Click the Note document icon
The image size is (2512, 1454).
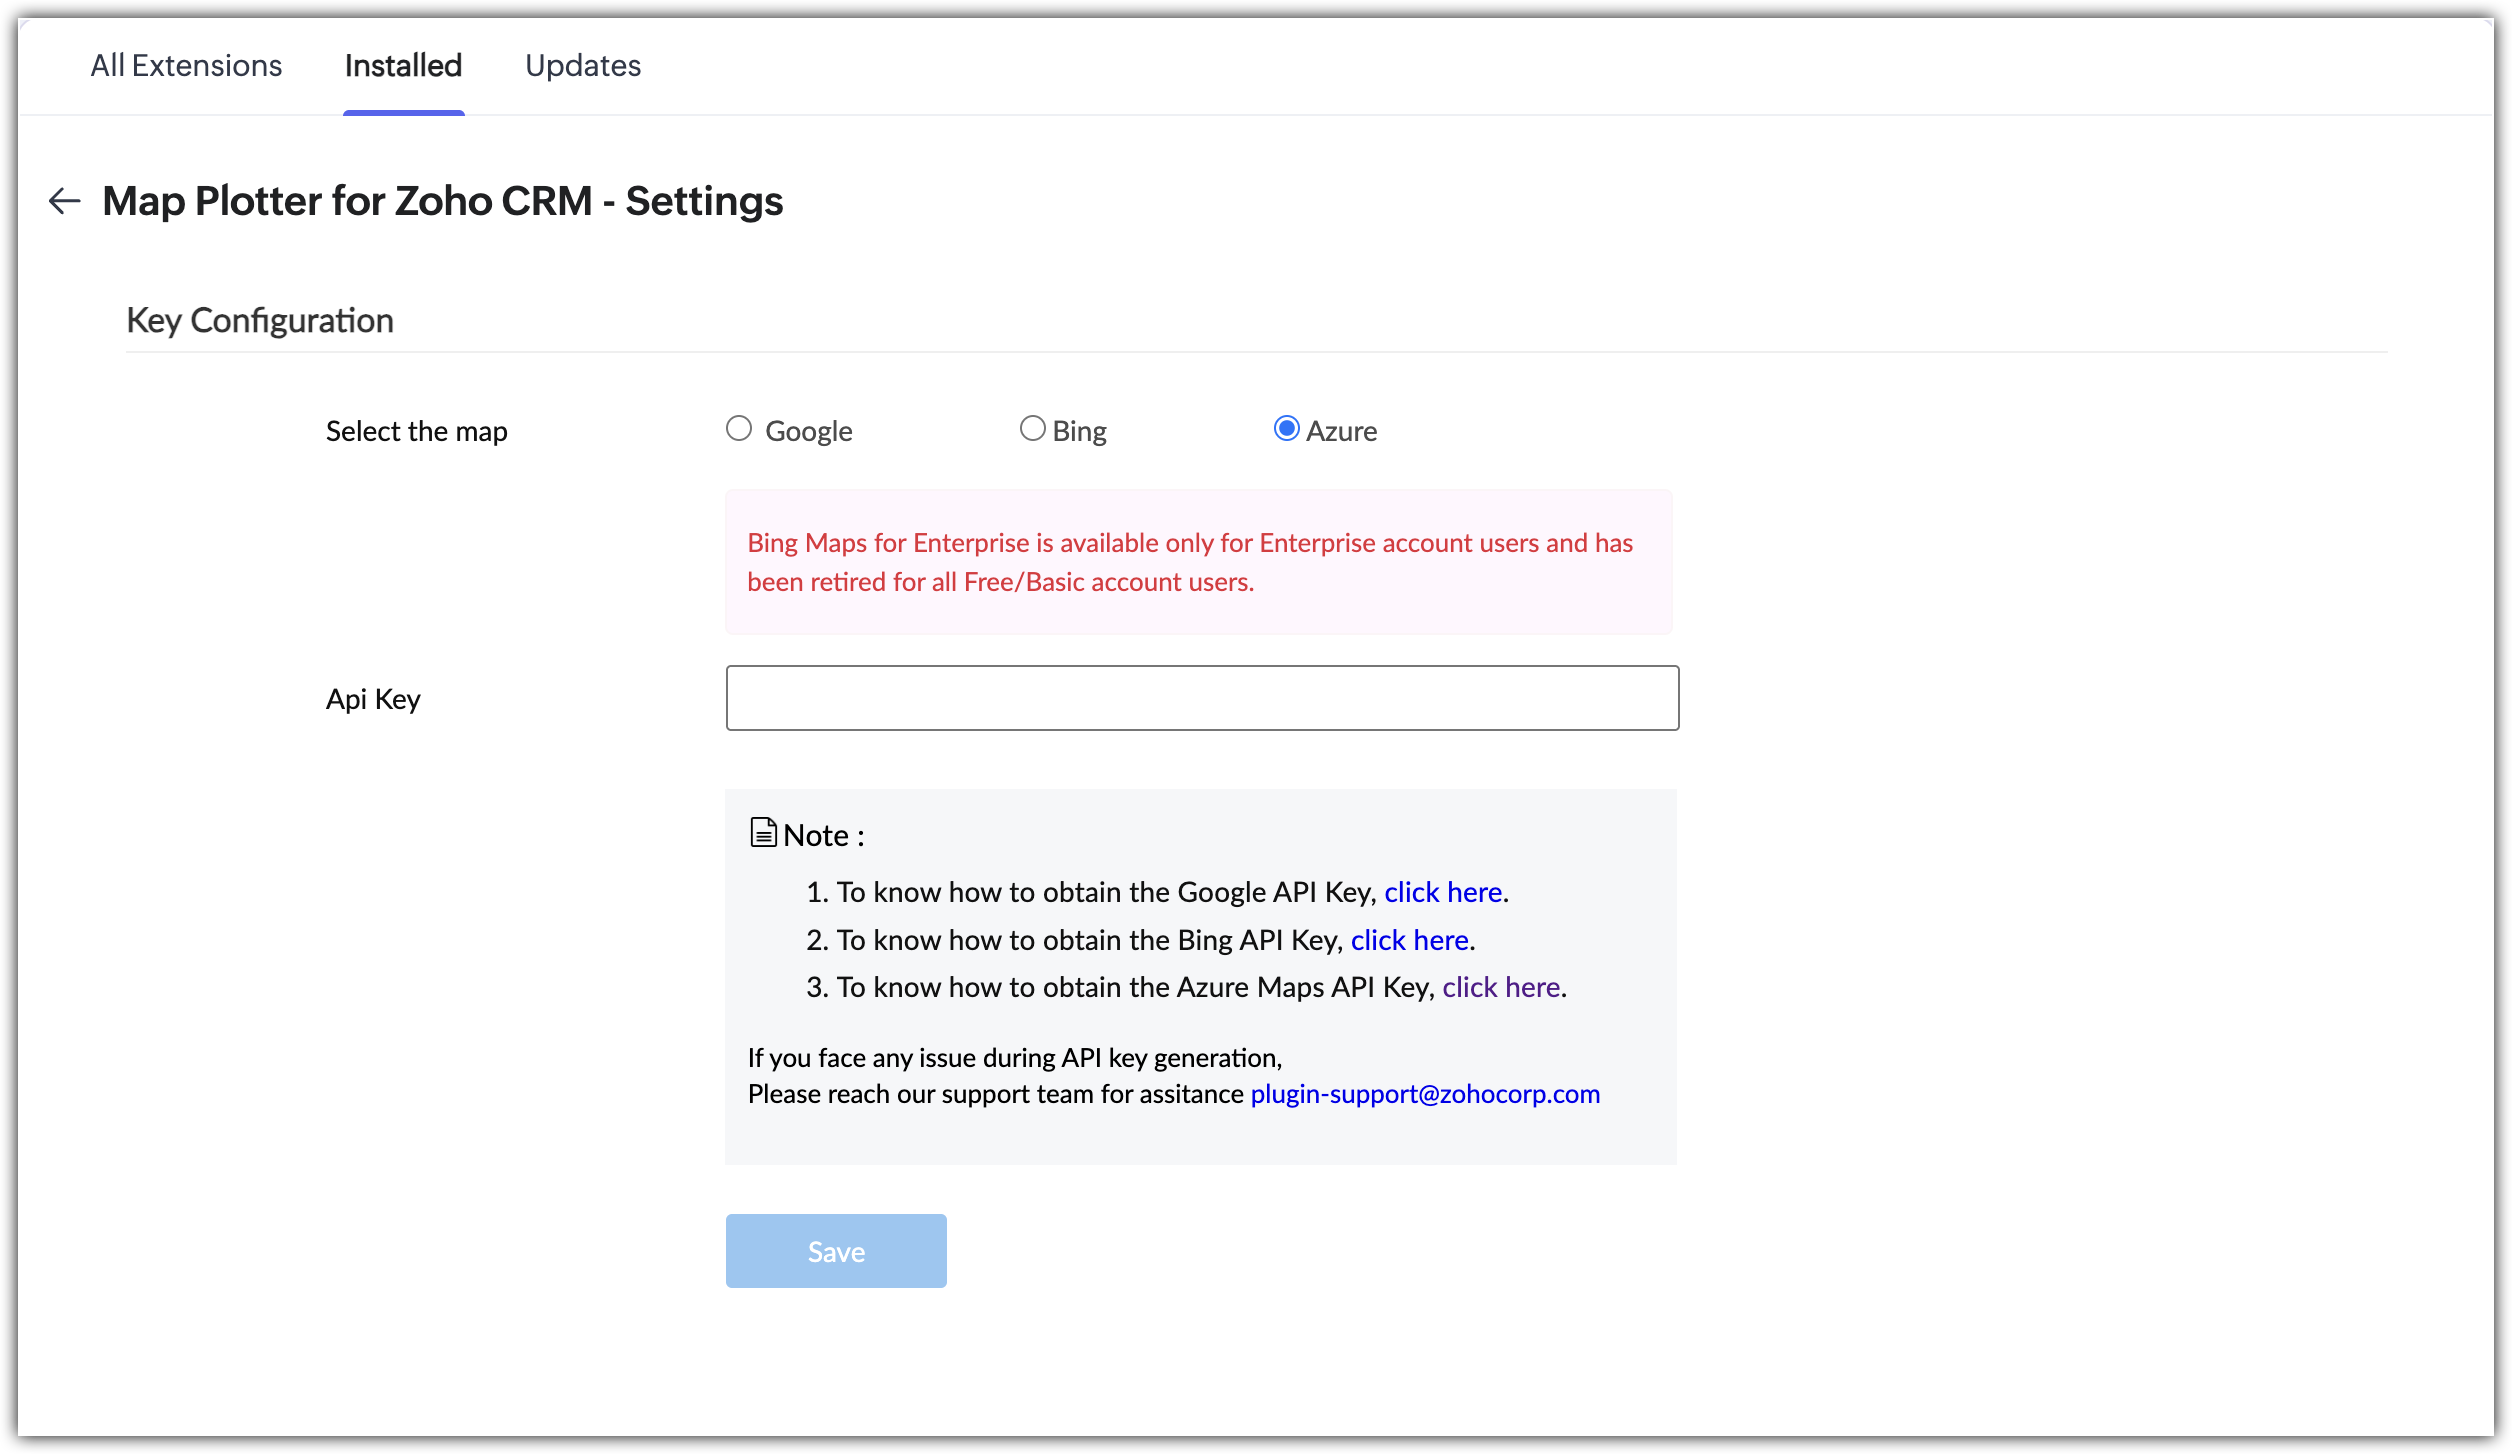point(763,833)
